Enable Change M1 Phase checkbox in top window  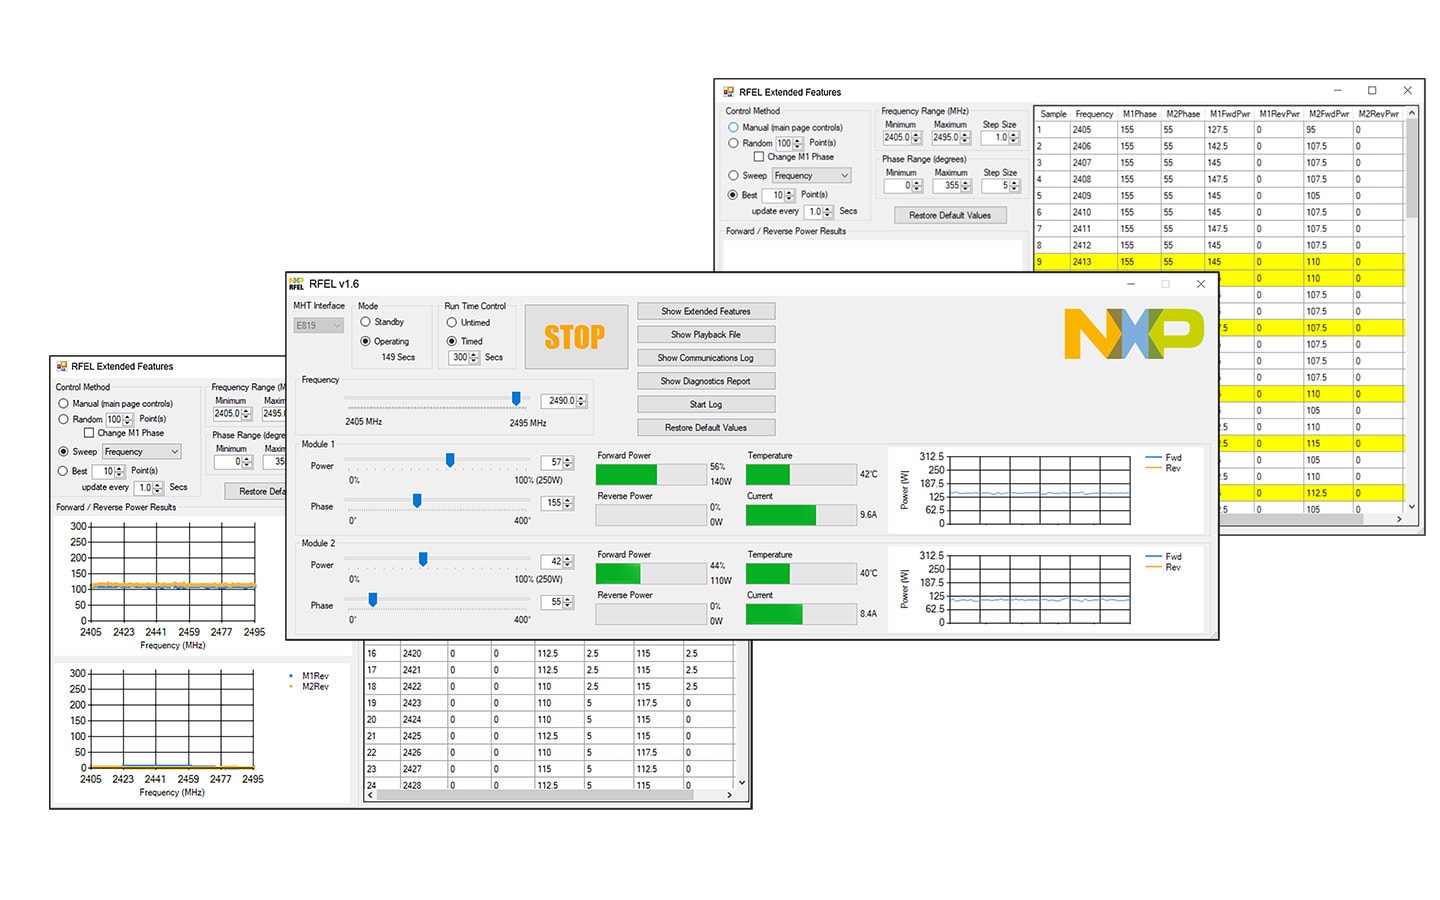759,157
